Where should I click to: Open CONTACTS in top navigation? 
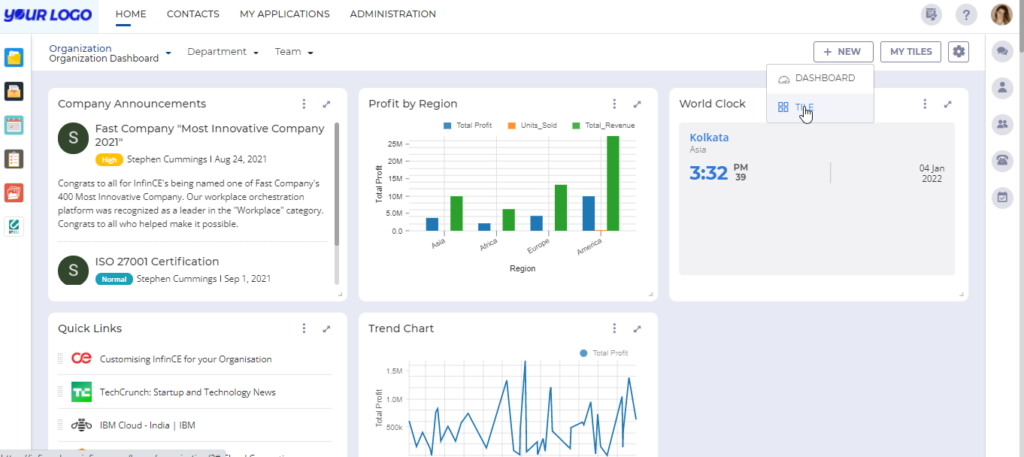pos(193,14)
